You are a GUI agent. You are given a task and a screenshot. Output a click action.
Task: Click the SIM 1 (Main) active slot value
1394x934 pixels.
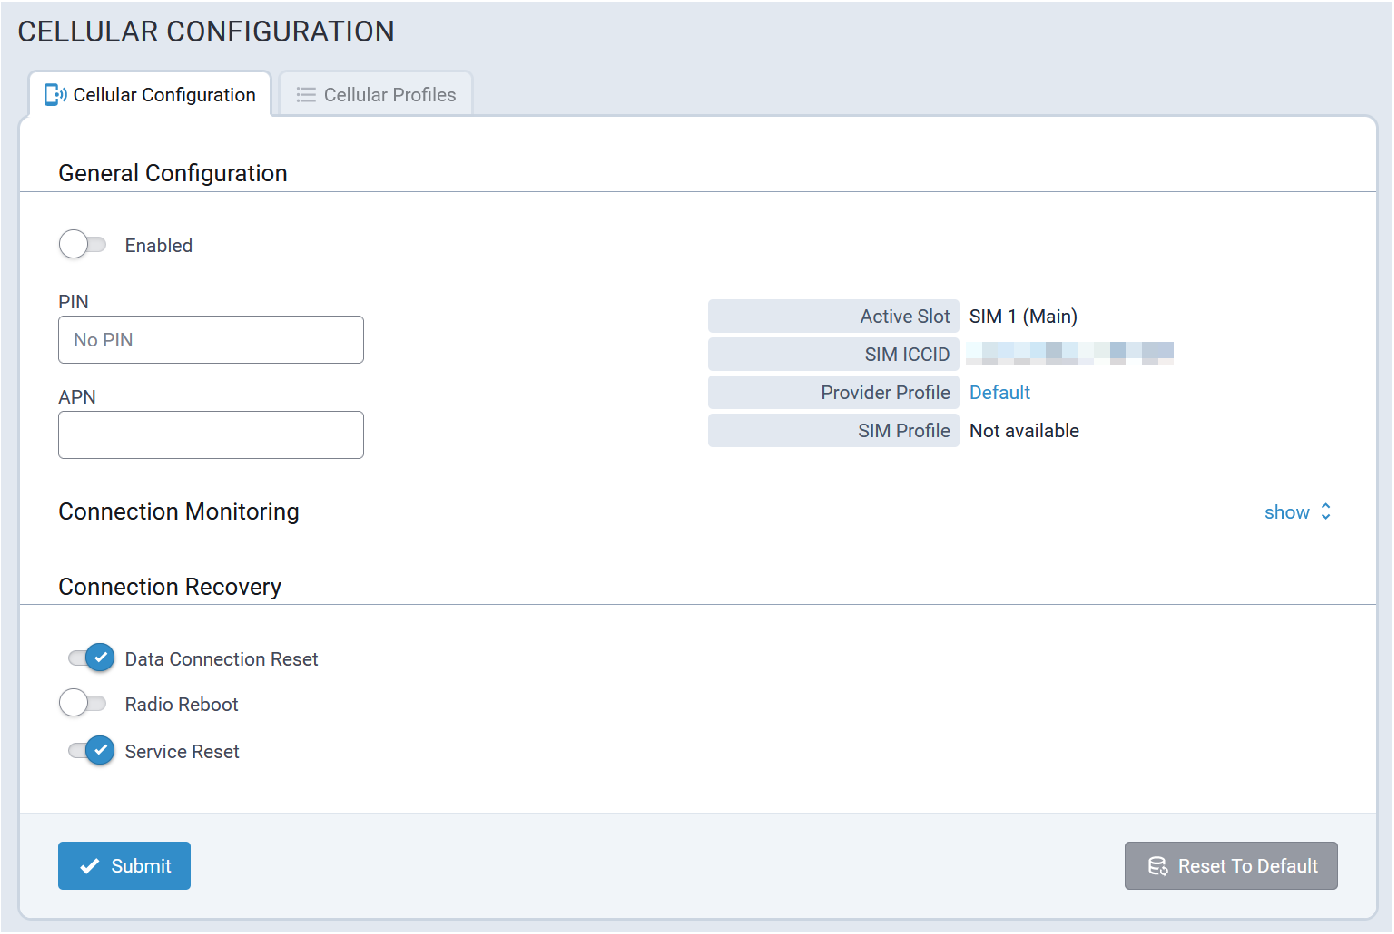[x=1023, y=317]
